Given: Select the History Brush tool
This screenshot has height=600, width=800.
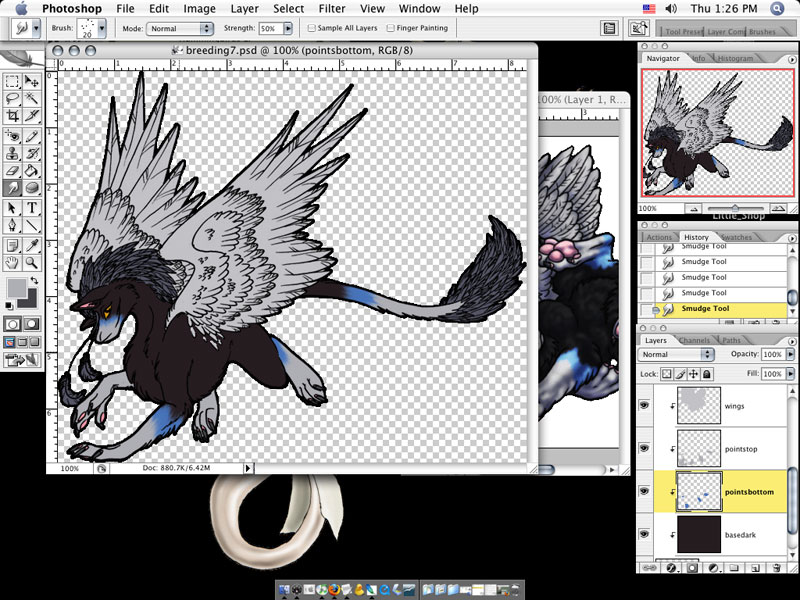Looking at the screenshot, I should (32, 153).
